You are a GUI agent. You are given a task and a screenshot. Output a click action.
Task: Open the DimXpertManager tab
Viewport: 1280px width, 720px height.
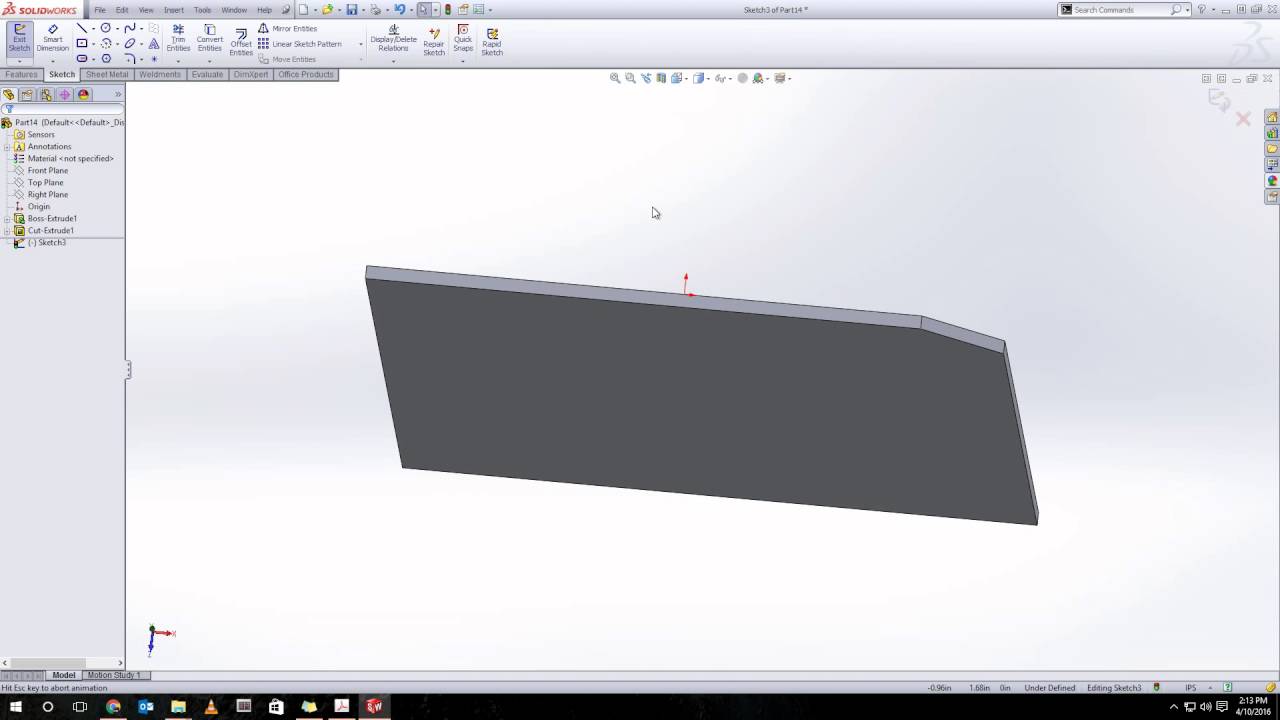pyautogui.click(x=65, y=95)
